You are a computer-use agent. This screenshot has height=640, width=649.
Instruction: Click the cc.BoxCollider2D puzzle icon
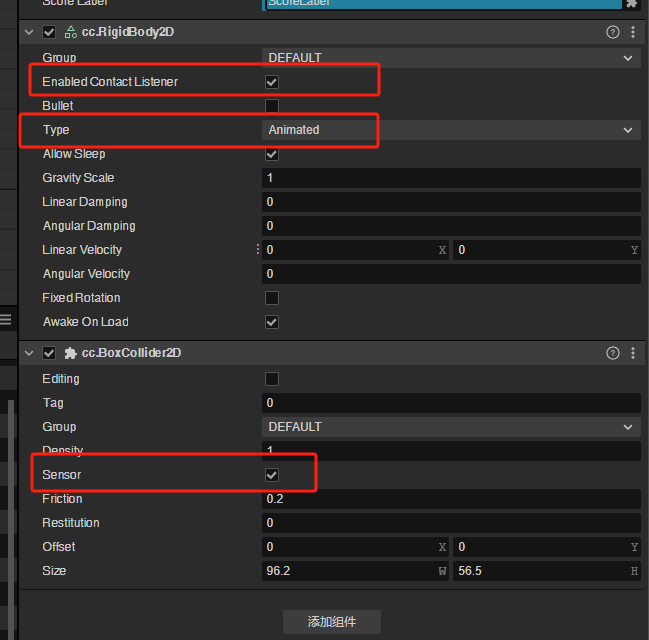point(72,353)
